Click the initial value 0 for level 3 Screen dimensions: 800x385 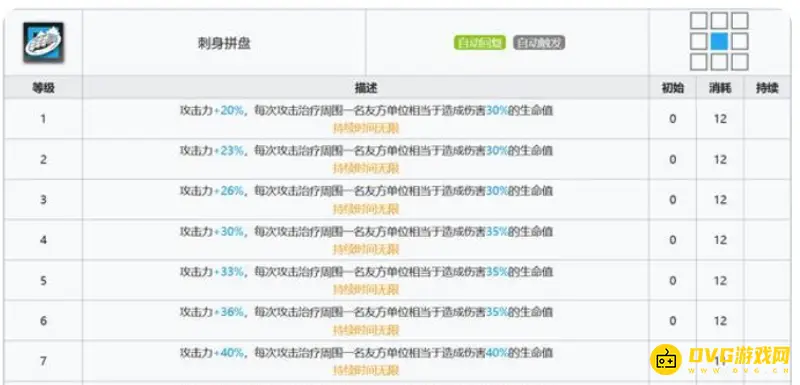click(x=672, y=200)
